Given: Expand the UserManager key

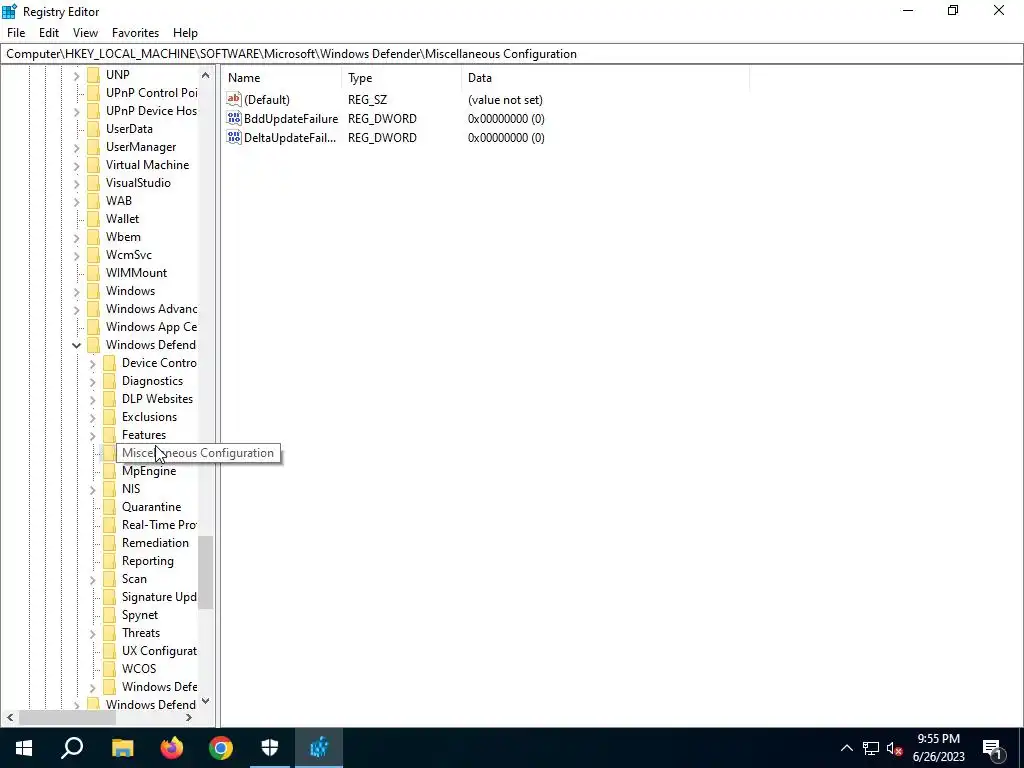Looking at the screenshot, I should tap(76, 147).
